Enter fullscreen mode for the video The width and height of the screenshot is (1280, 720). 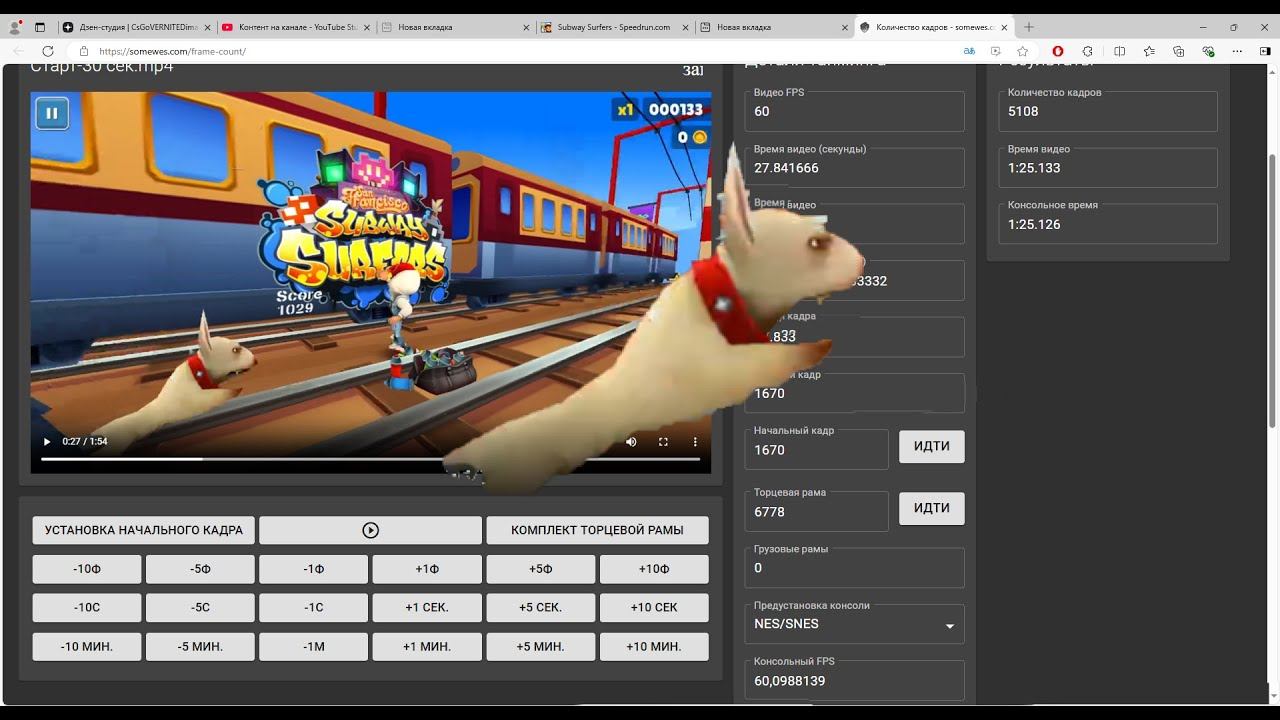coord(663,441)
